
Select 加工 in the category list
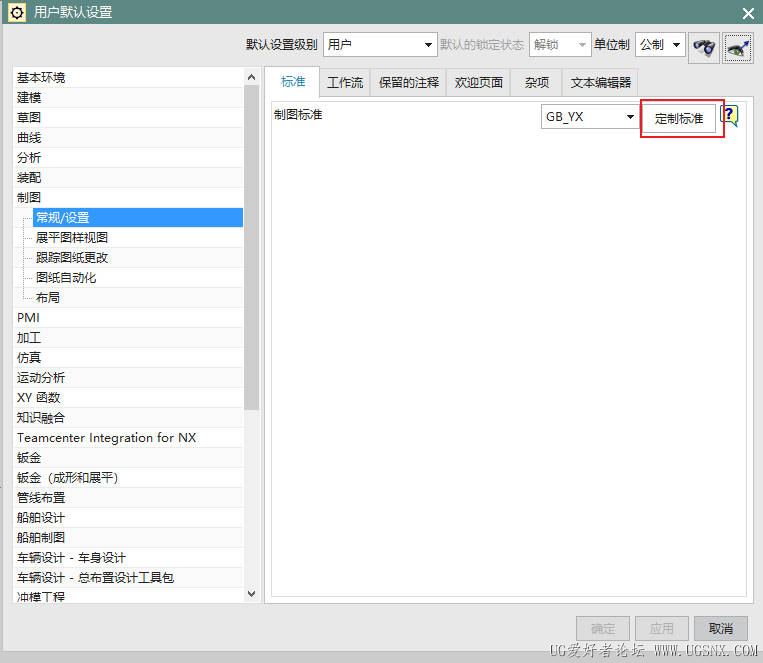[128, 337]
